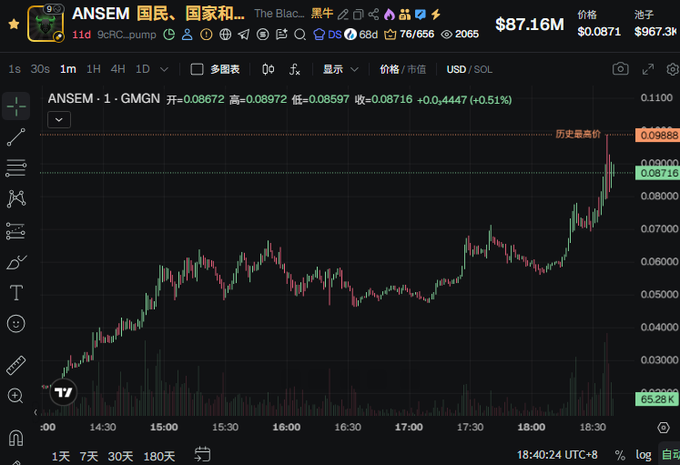Switch chart to 市值 market cap mode
This screenshot has width=680, height=465.
416,69
